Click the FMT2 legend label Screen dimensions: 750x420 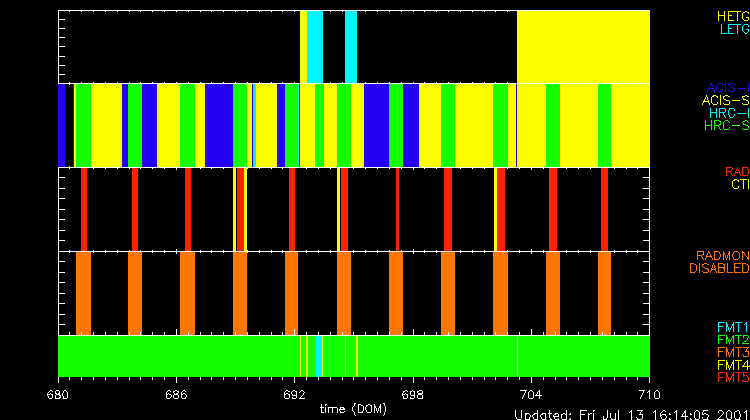[732, 340]
